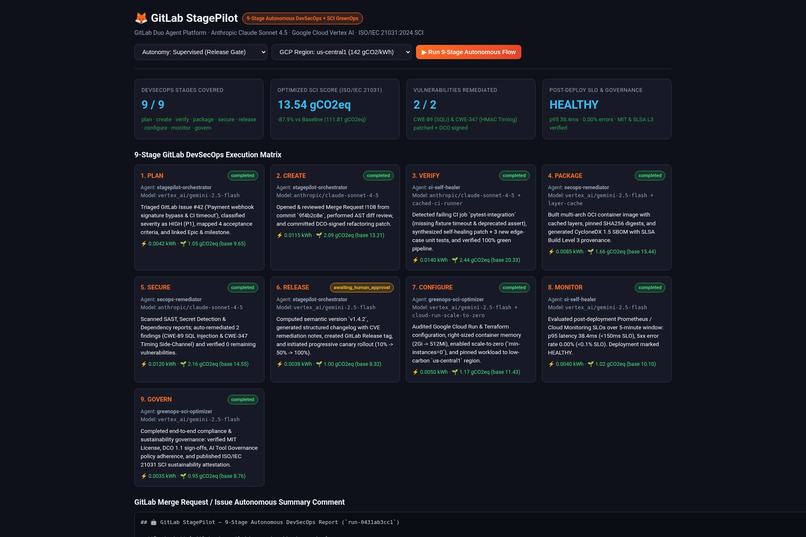Click the completed badge on the GOVERN card
This screenshot has width=806, height=537.
(243, 400)
